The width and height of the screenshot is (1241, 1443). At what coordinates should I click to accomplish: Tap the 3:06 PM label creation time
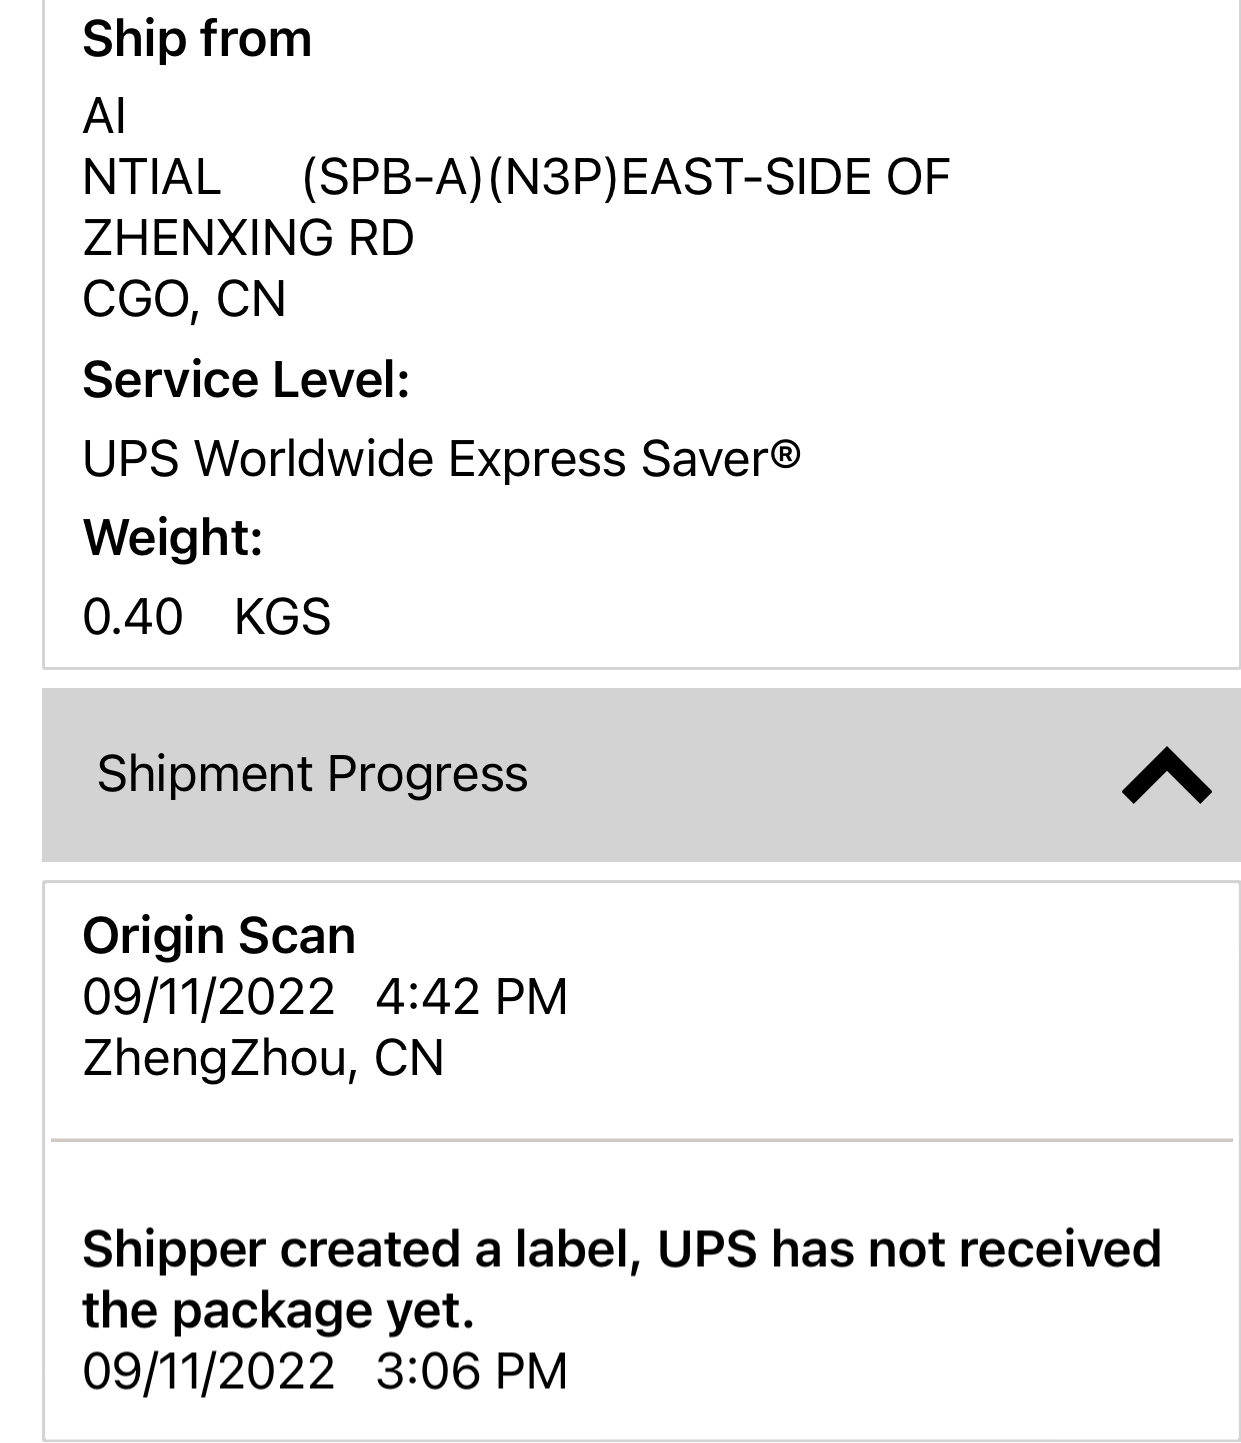(x=471, y=1371)
